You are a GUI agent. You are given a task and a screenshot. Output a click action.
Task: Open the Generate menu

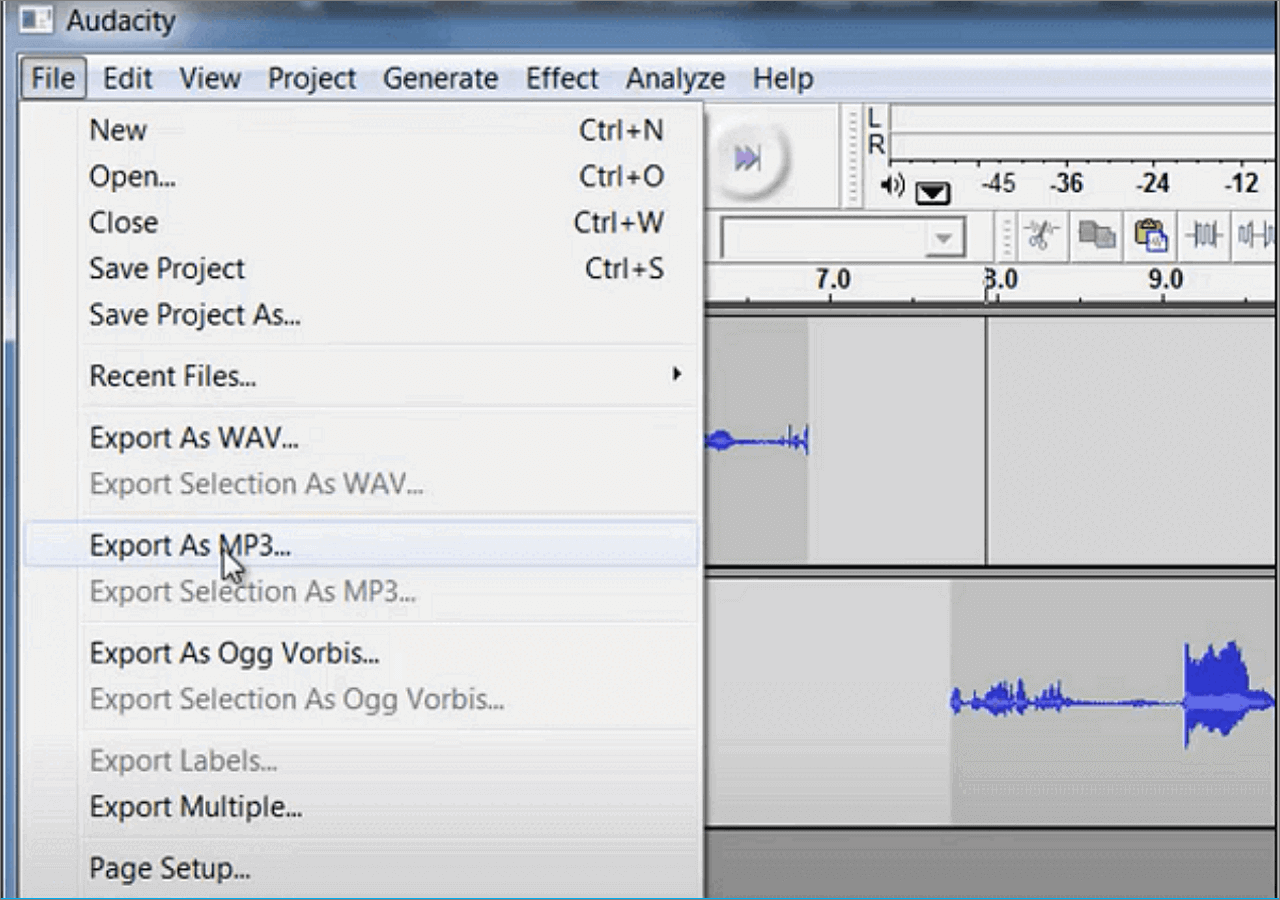[x=440, y=78]
